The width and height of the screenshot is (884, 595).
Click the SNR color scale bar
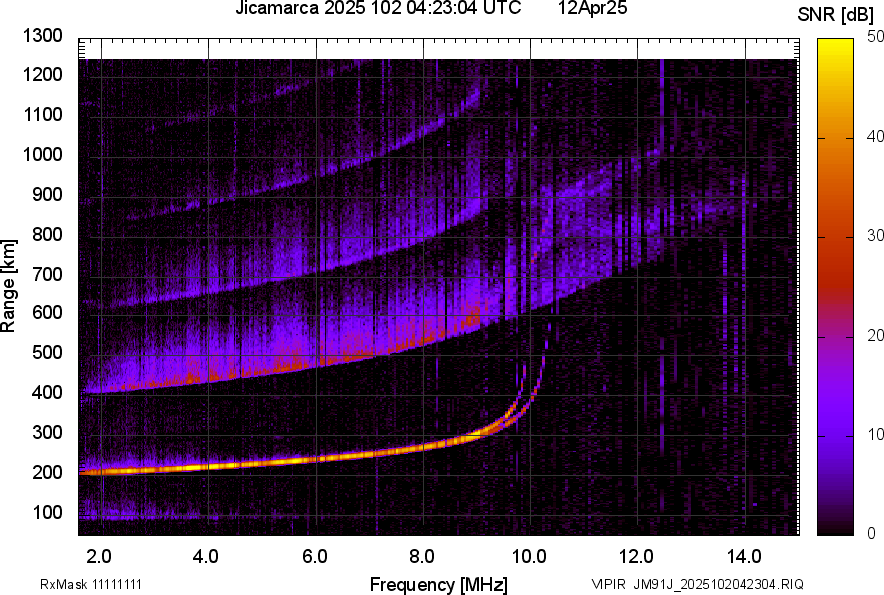click(x=835, y=287)
